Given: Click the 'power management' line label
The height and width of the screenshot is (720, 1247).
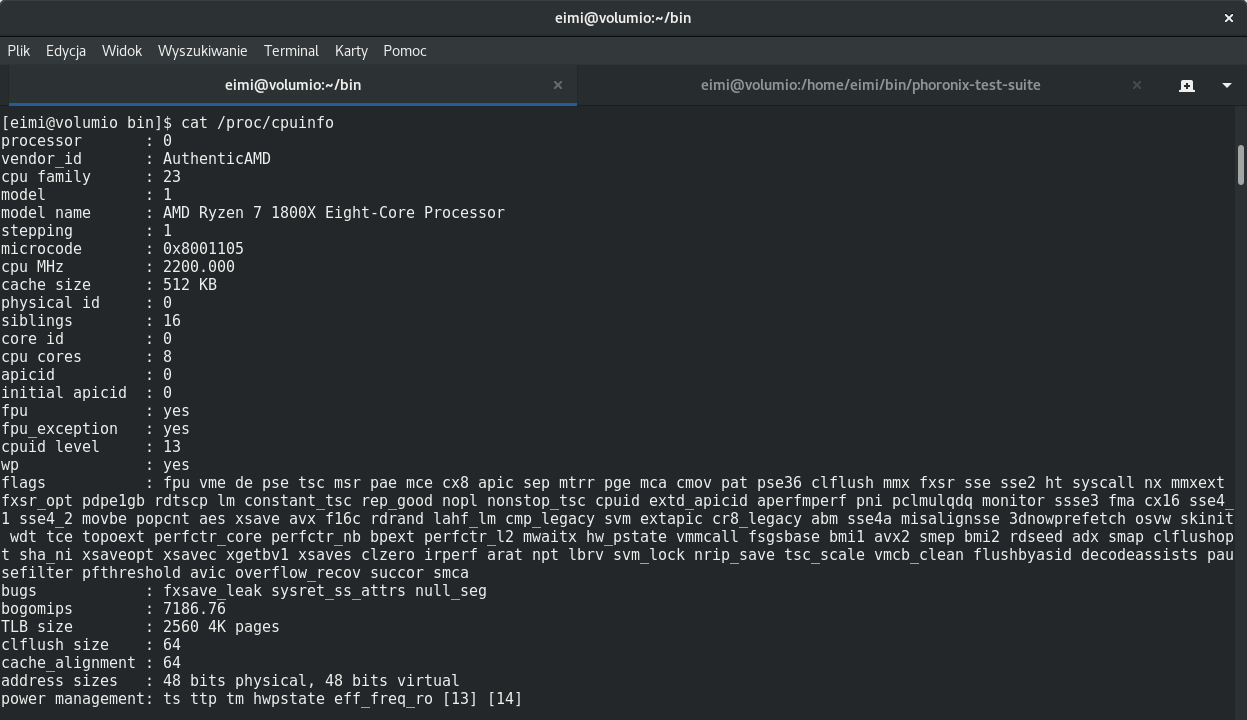Looking at the screenshot, I should coord(73,698).
